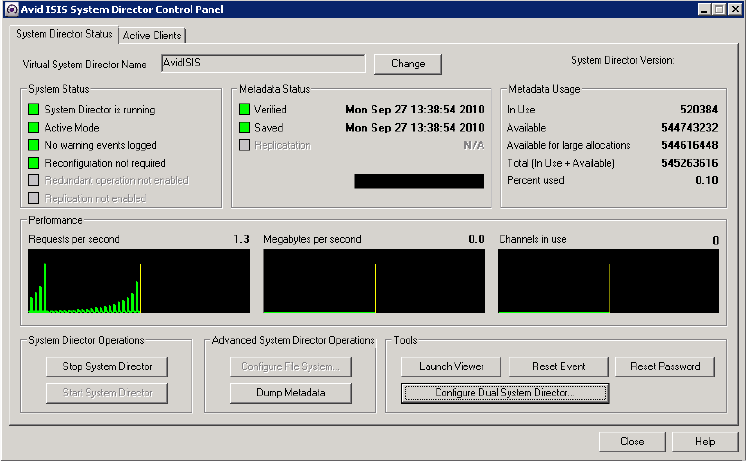Viewport: 746px width, 461px height.
Task: Maximize the Control Panel window
Action: pos(719,9)
